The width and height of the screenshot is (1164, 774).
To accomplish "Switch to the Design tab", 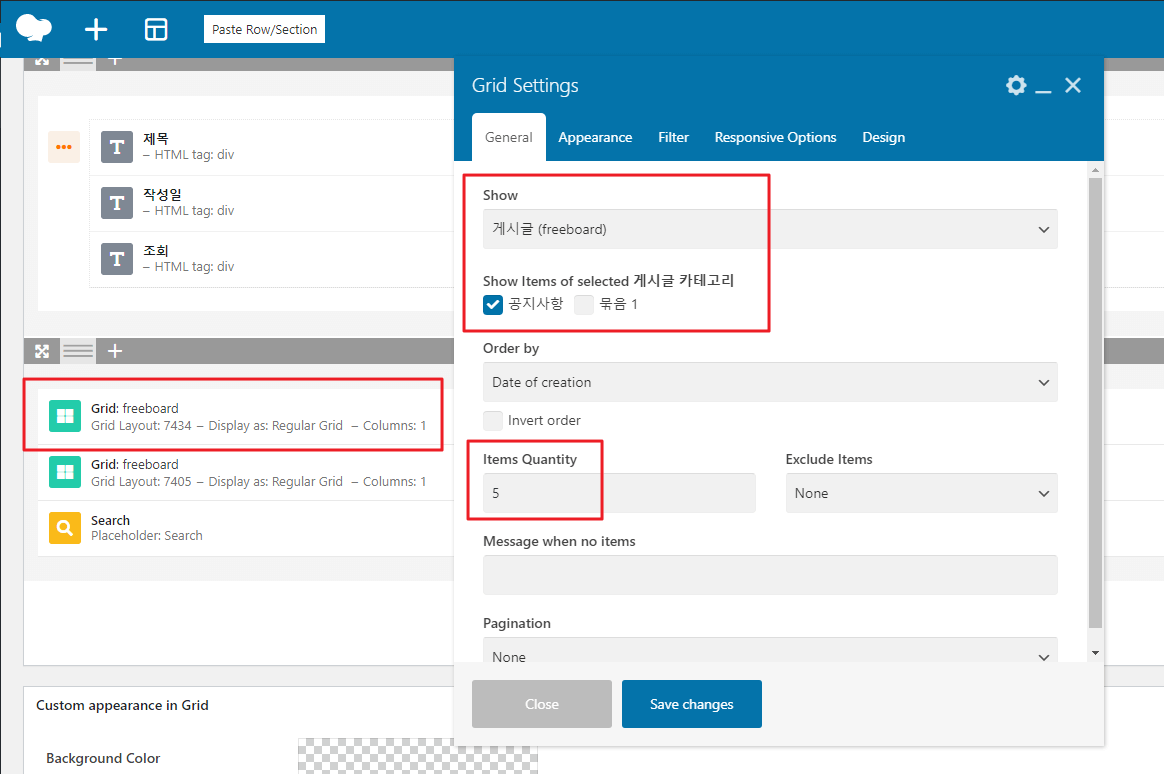I will point(883,137).
